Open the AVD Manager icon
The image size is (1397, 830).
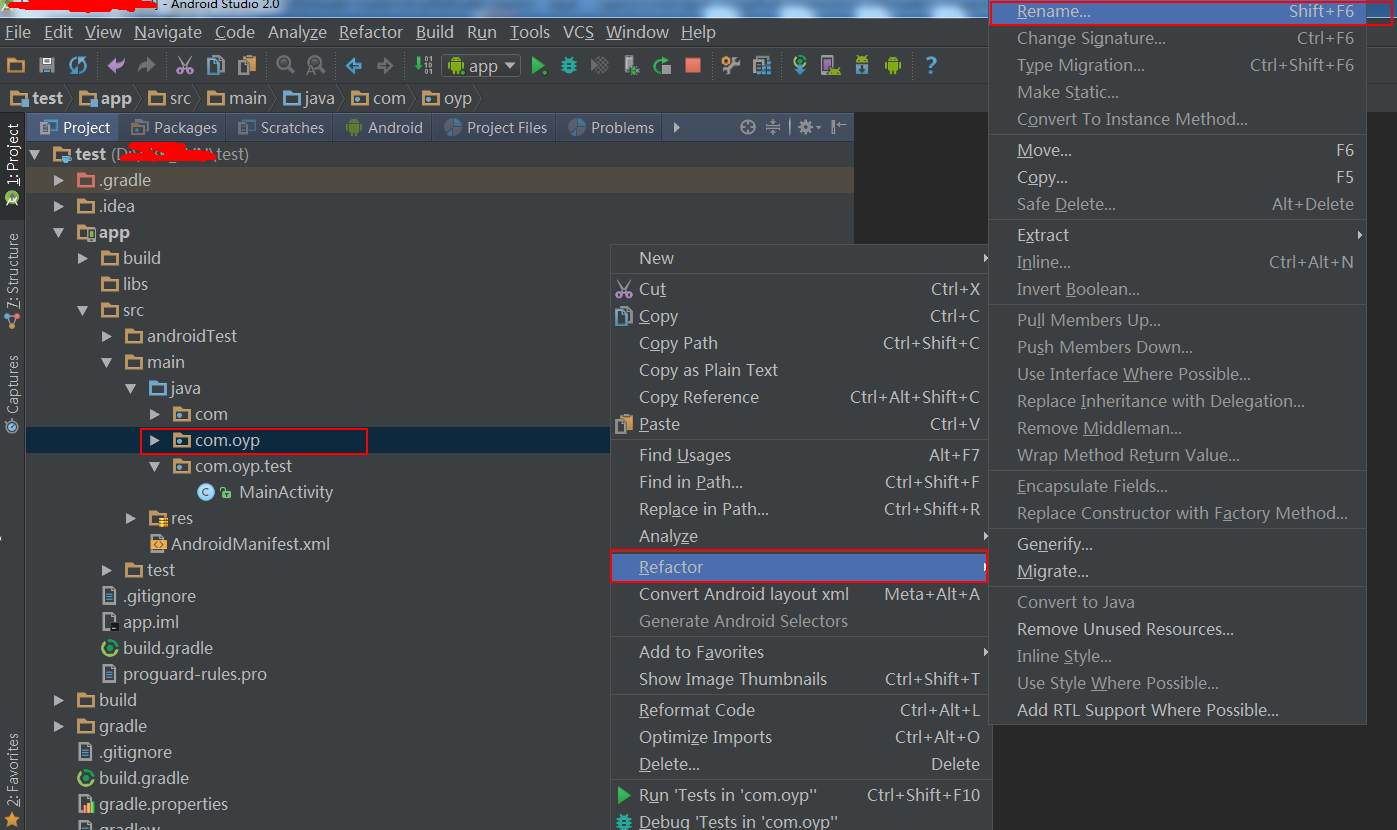830,65
